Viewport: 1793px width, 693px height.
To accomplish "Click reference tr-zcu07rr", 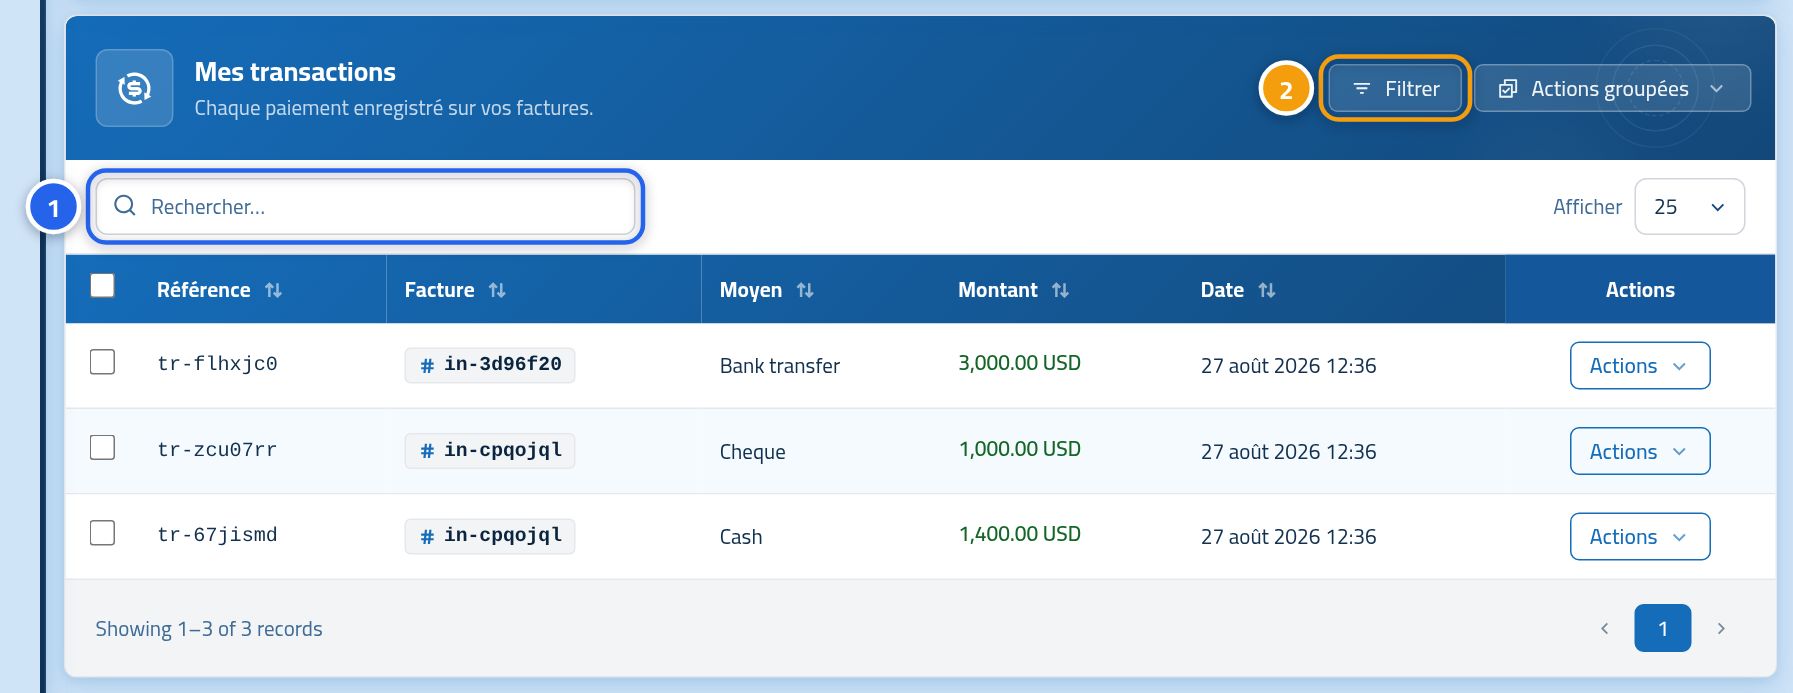I will coord(217,450).
